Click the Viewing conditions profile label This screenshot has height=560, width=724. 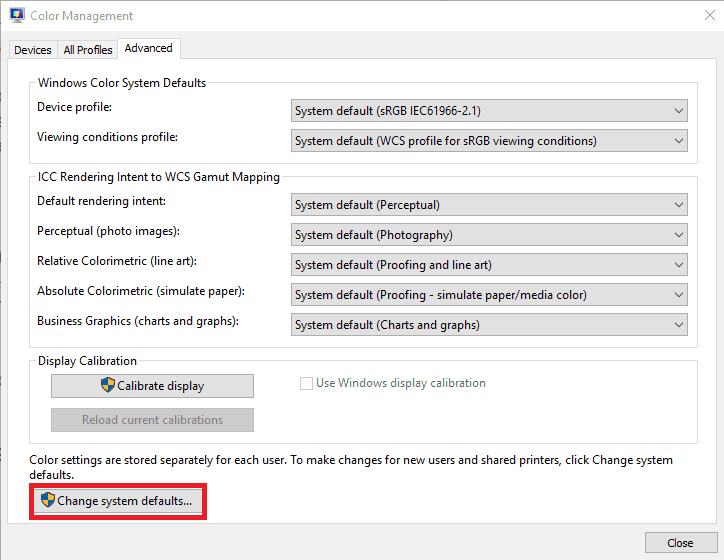[x=107, y=137]
